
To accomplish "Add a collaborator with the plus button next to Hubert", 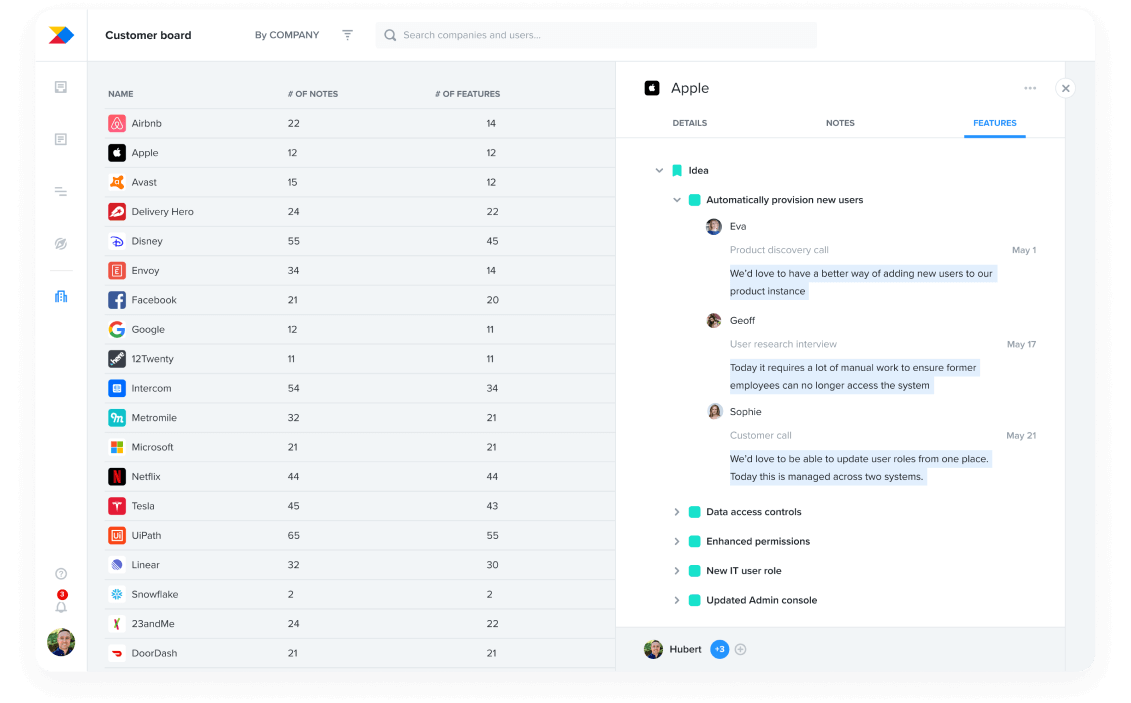I will (740, 649).
